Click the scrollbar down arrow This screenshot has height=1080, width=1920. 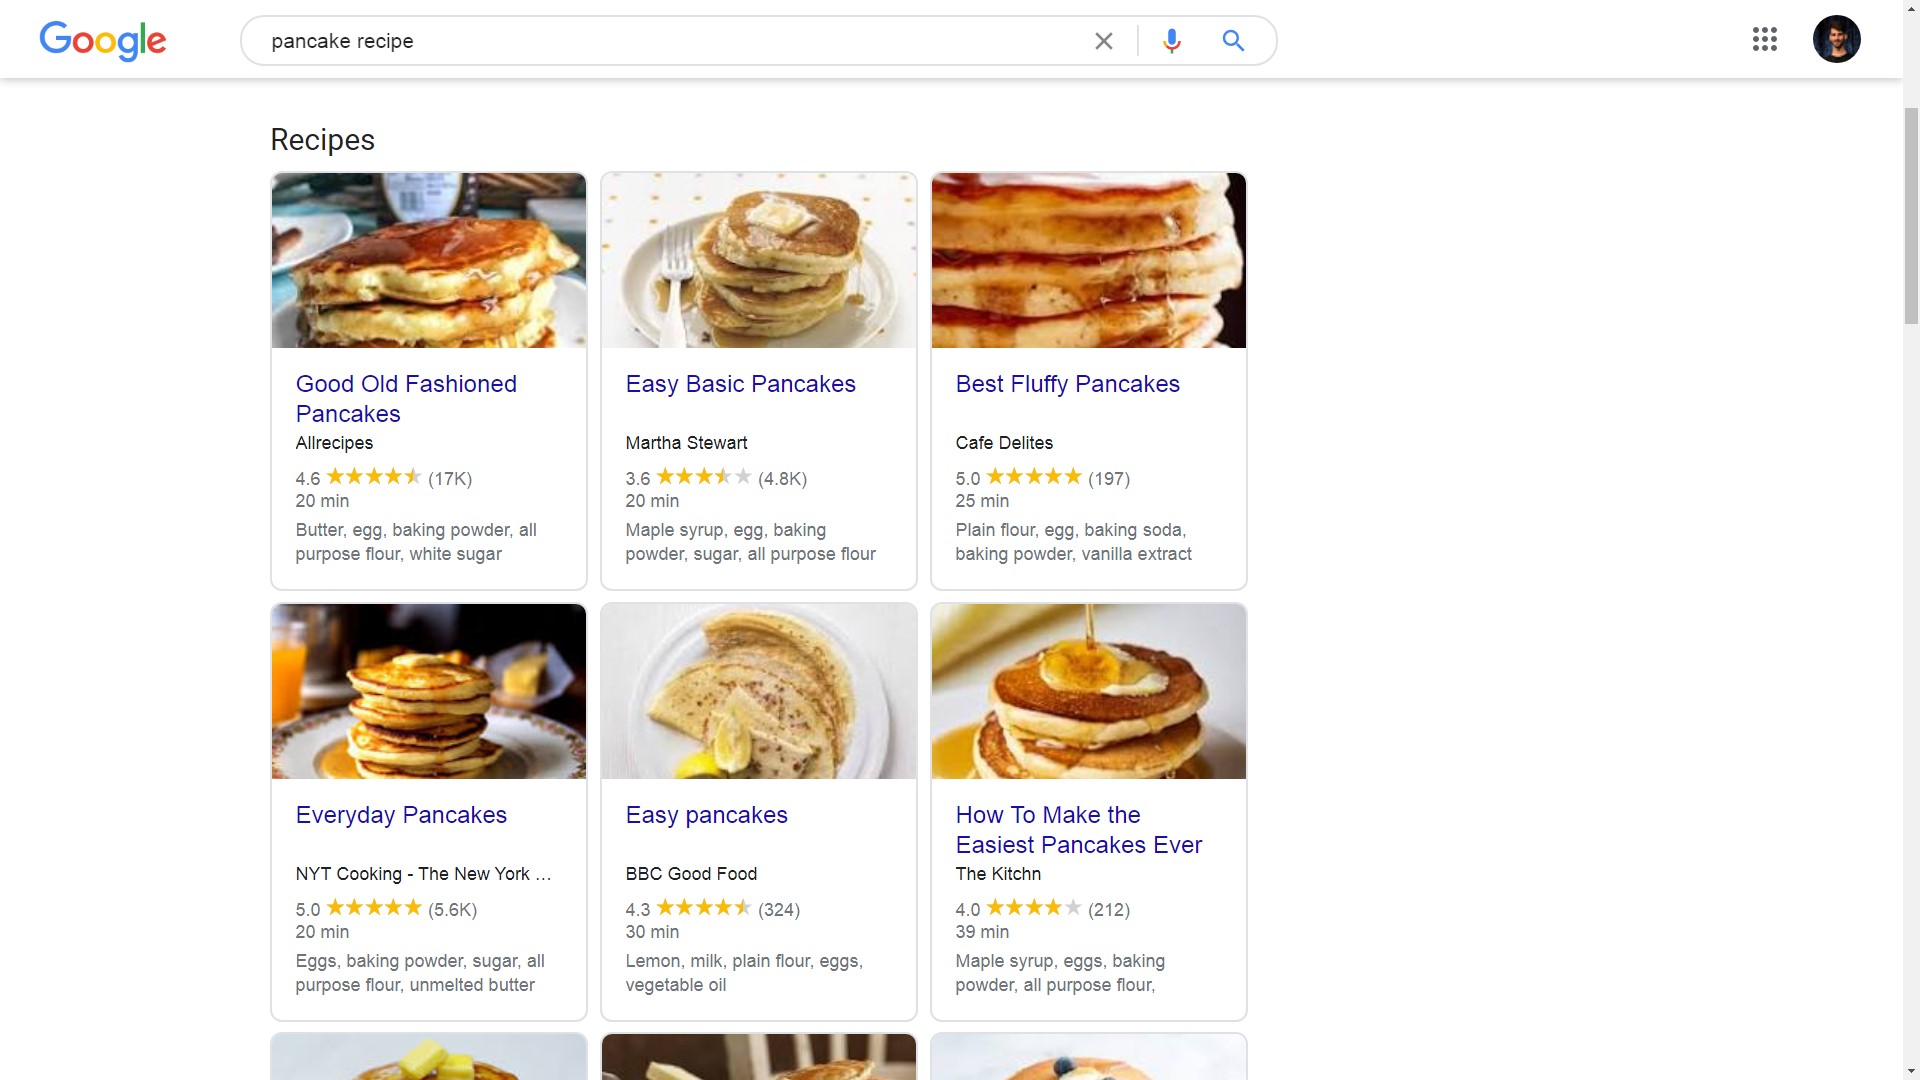[1911, 1071]
